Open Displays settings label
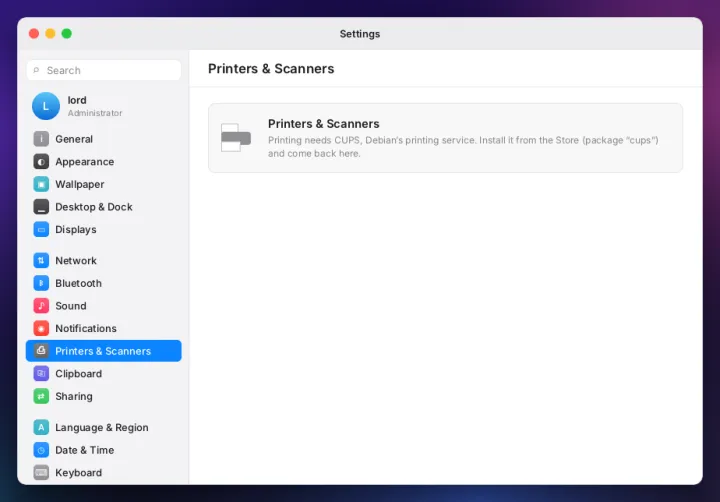 [x=76, y=230]
